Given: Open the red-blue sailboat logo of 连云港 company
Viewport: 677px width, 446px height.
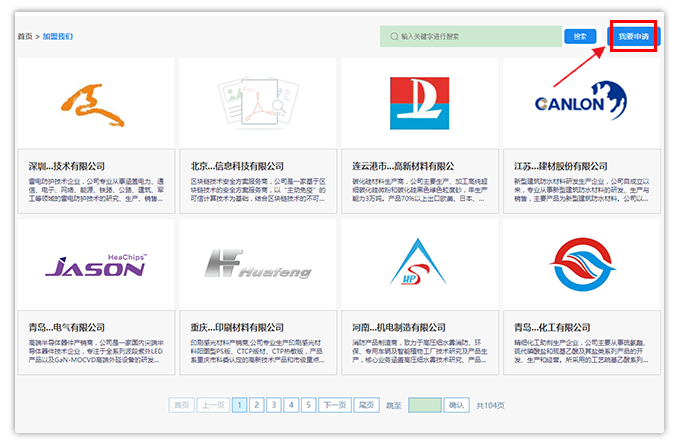Looking at the screenshot, I should (419, 103).
